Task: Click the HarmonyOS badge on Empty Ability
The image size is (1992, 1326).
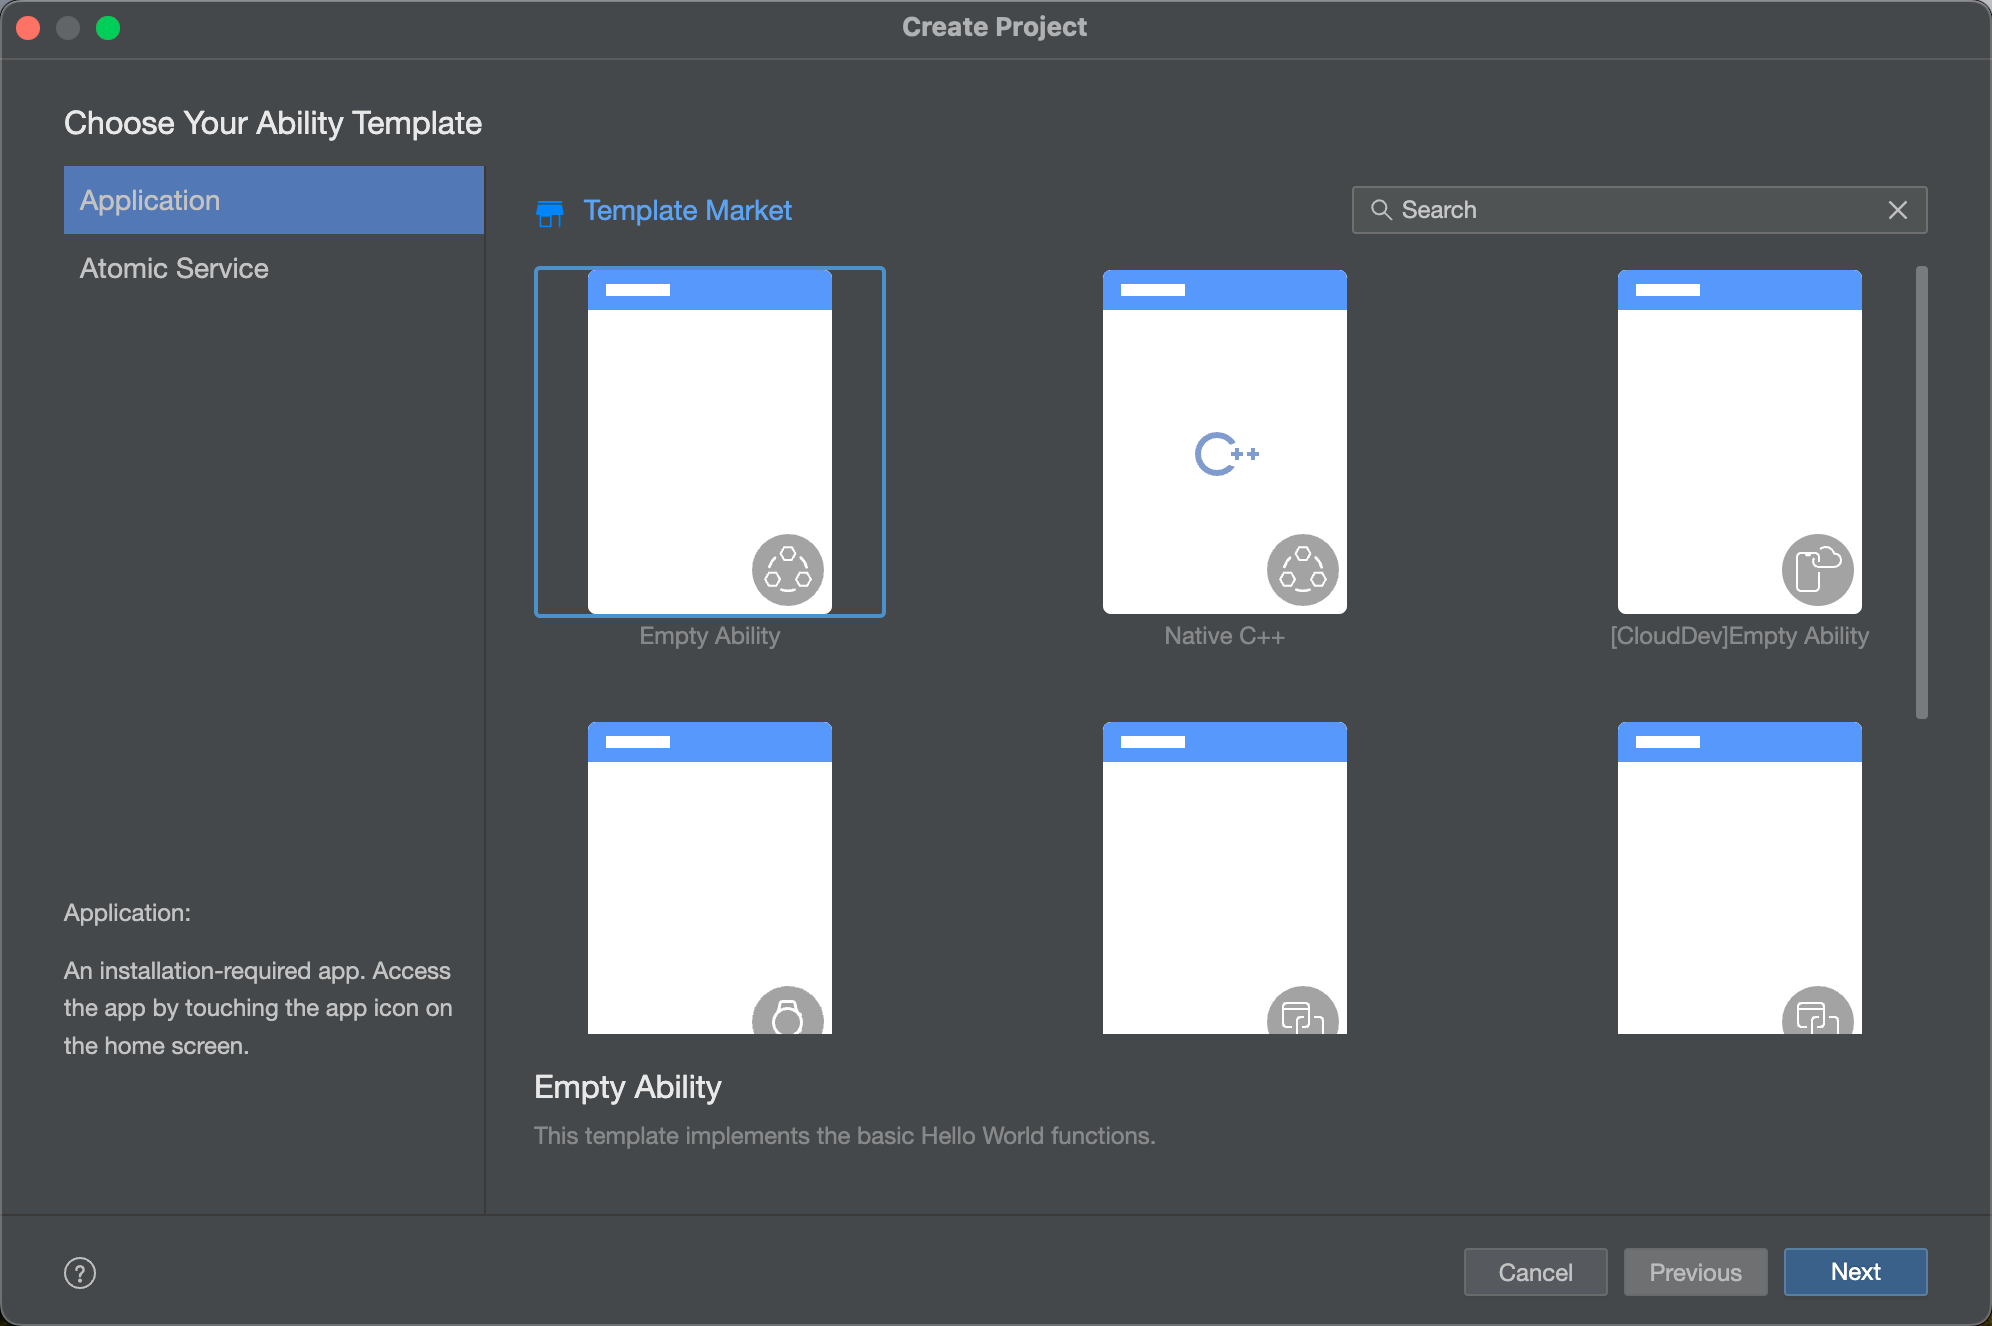Action: [x=788, y=570]
